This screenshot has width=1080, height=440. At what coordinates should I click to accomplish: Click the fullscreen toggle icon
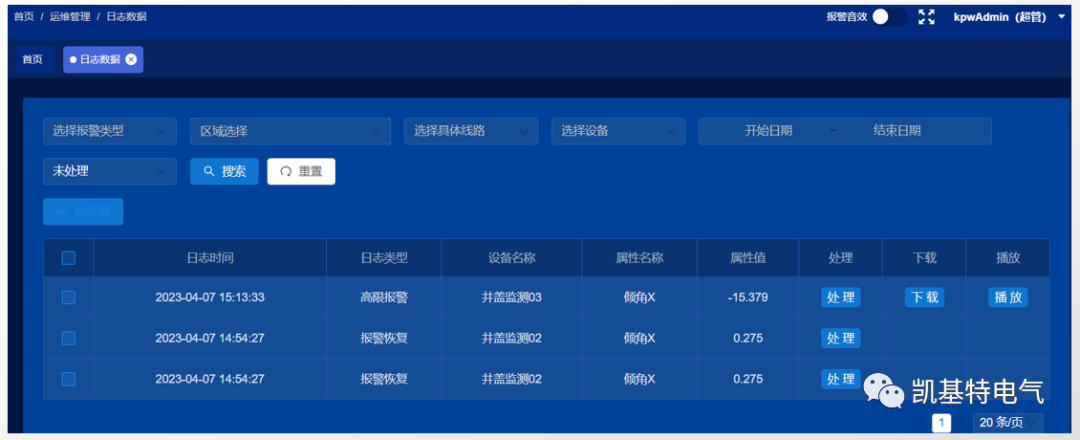pos(926,17)
